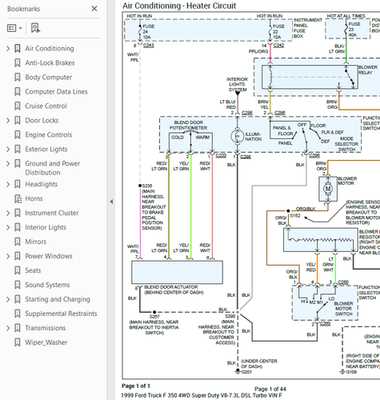Image resolution: width=380 pixels, height=400 pixels.
Task: Click the Anti-Lock Brakes bookmark icon
Action: 17,63
